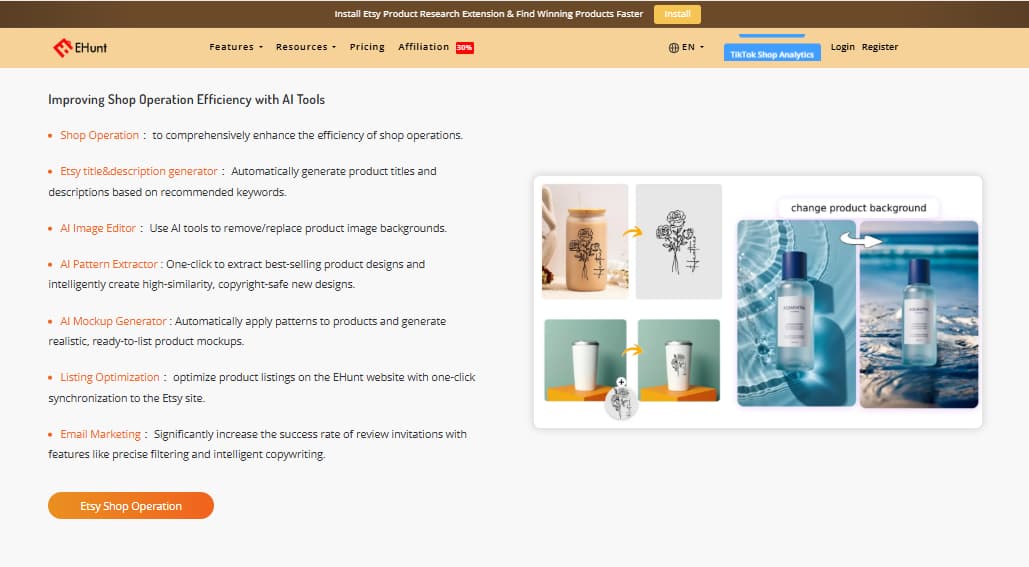Open the Pricing page

[367, 47]
